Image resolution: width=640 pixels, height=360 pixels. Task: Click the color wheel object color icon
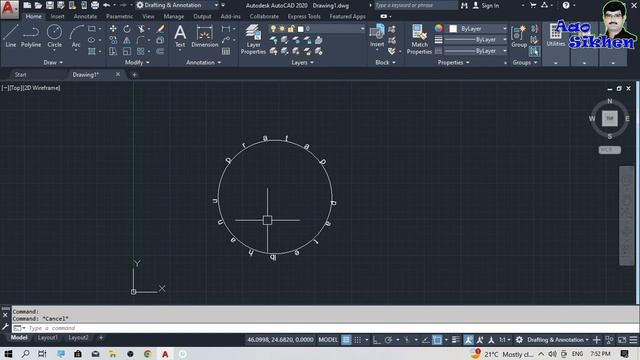click(438, 28)
